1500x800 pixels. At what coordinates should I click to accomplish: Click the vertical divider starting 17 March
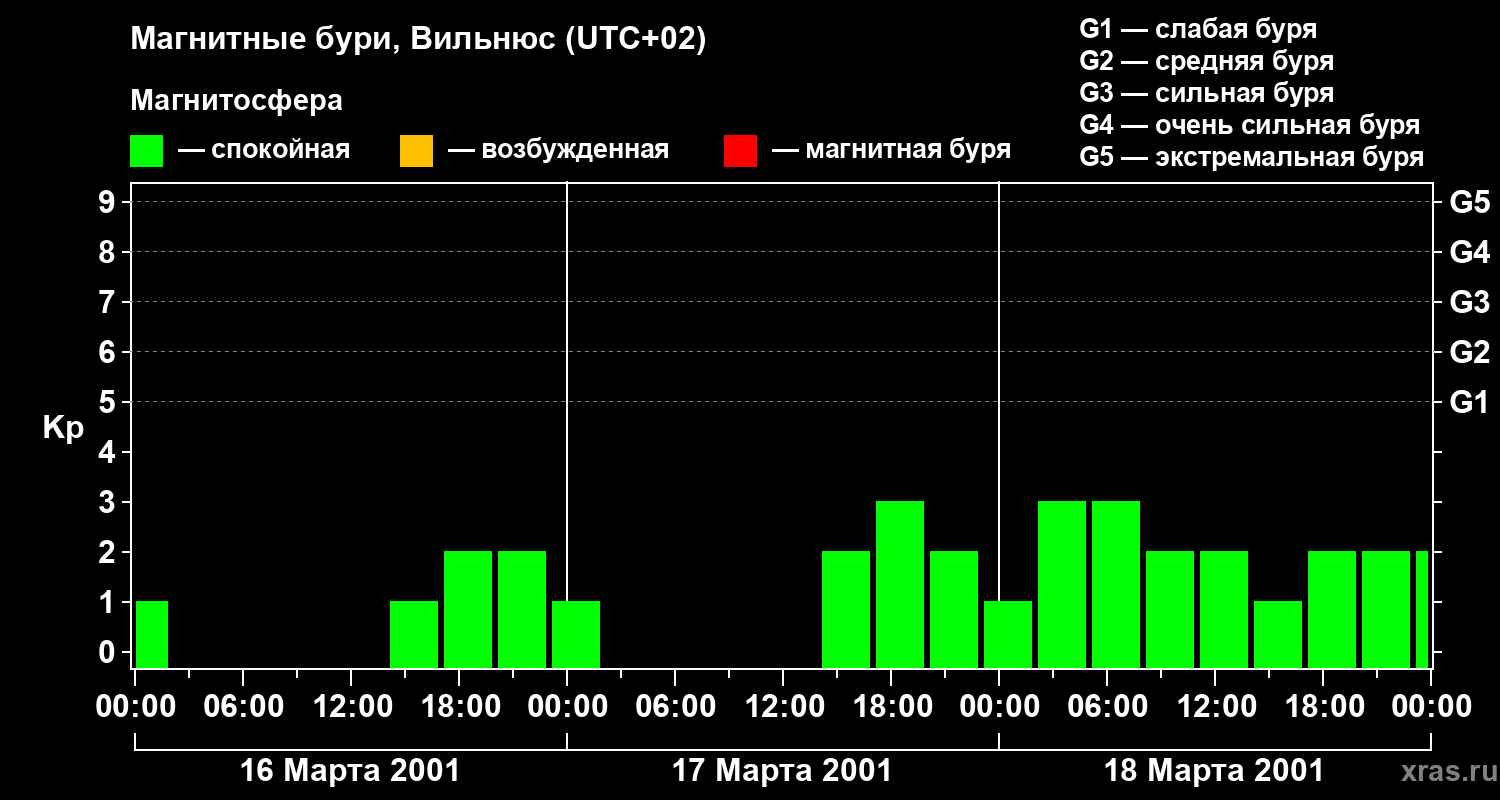567,425
